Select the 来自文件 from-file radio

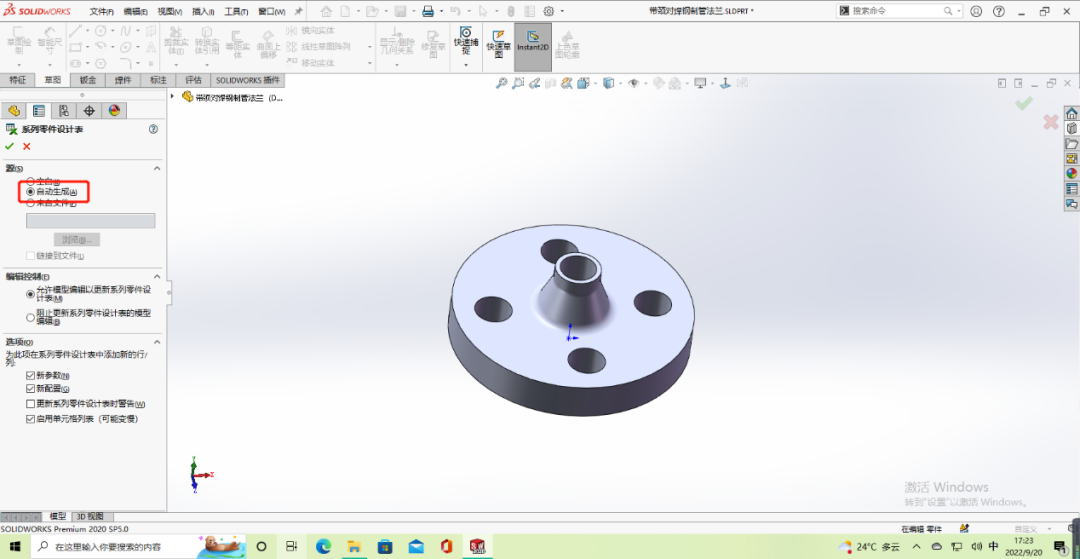30,202
